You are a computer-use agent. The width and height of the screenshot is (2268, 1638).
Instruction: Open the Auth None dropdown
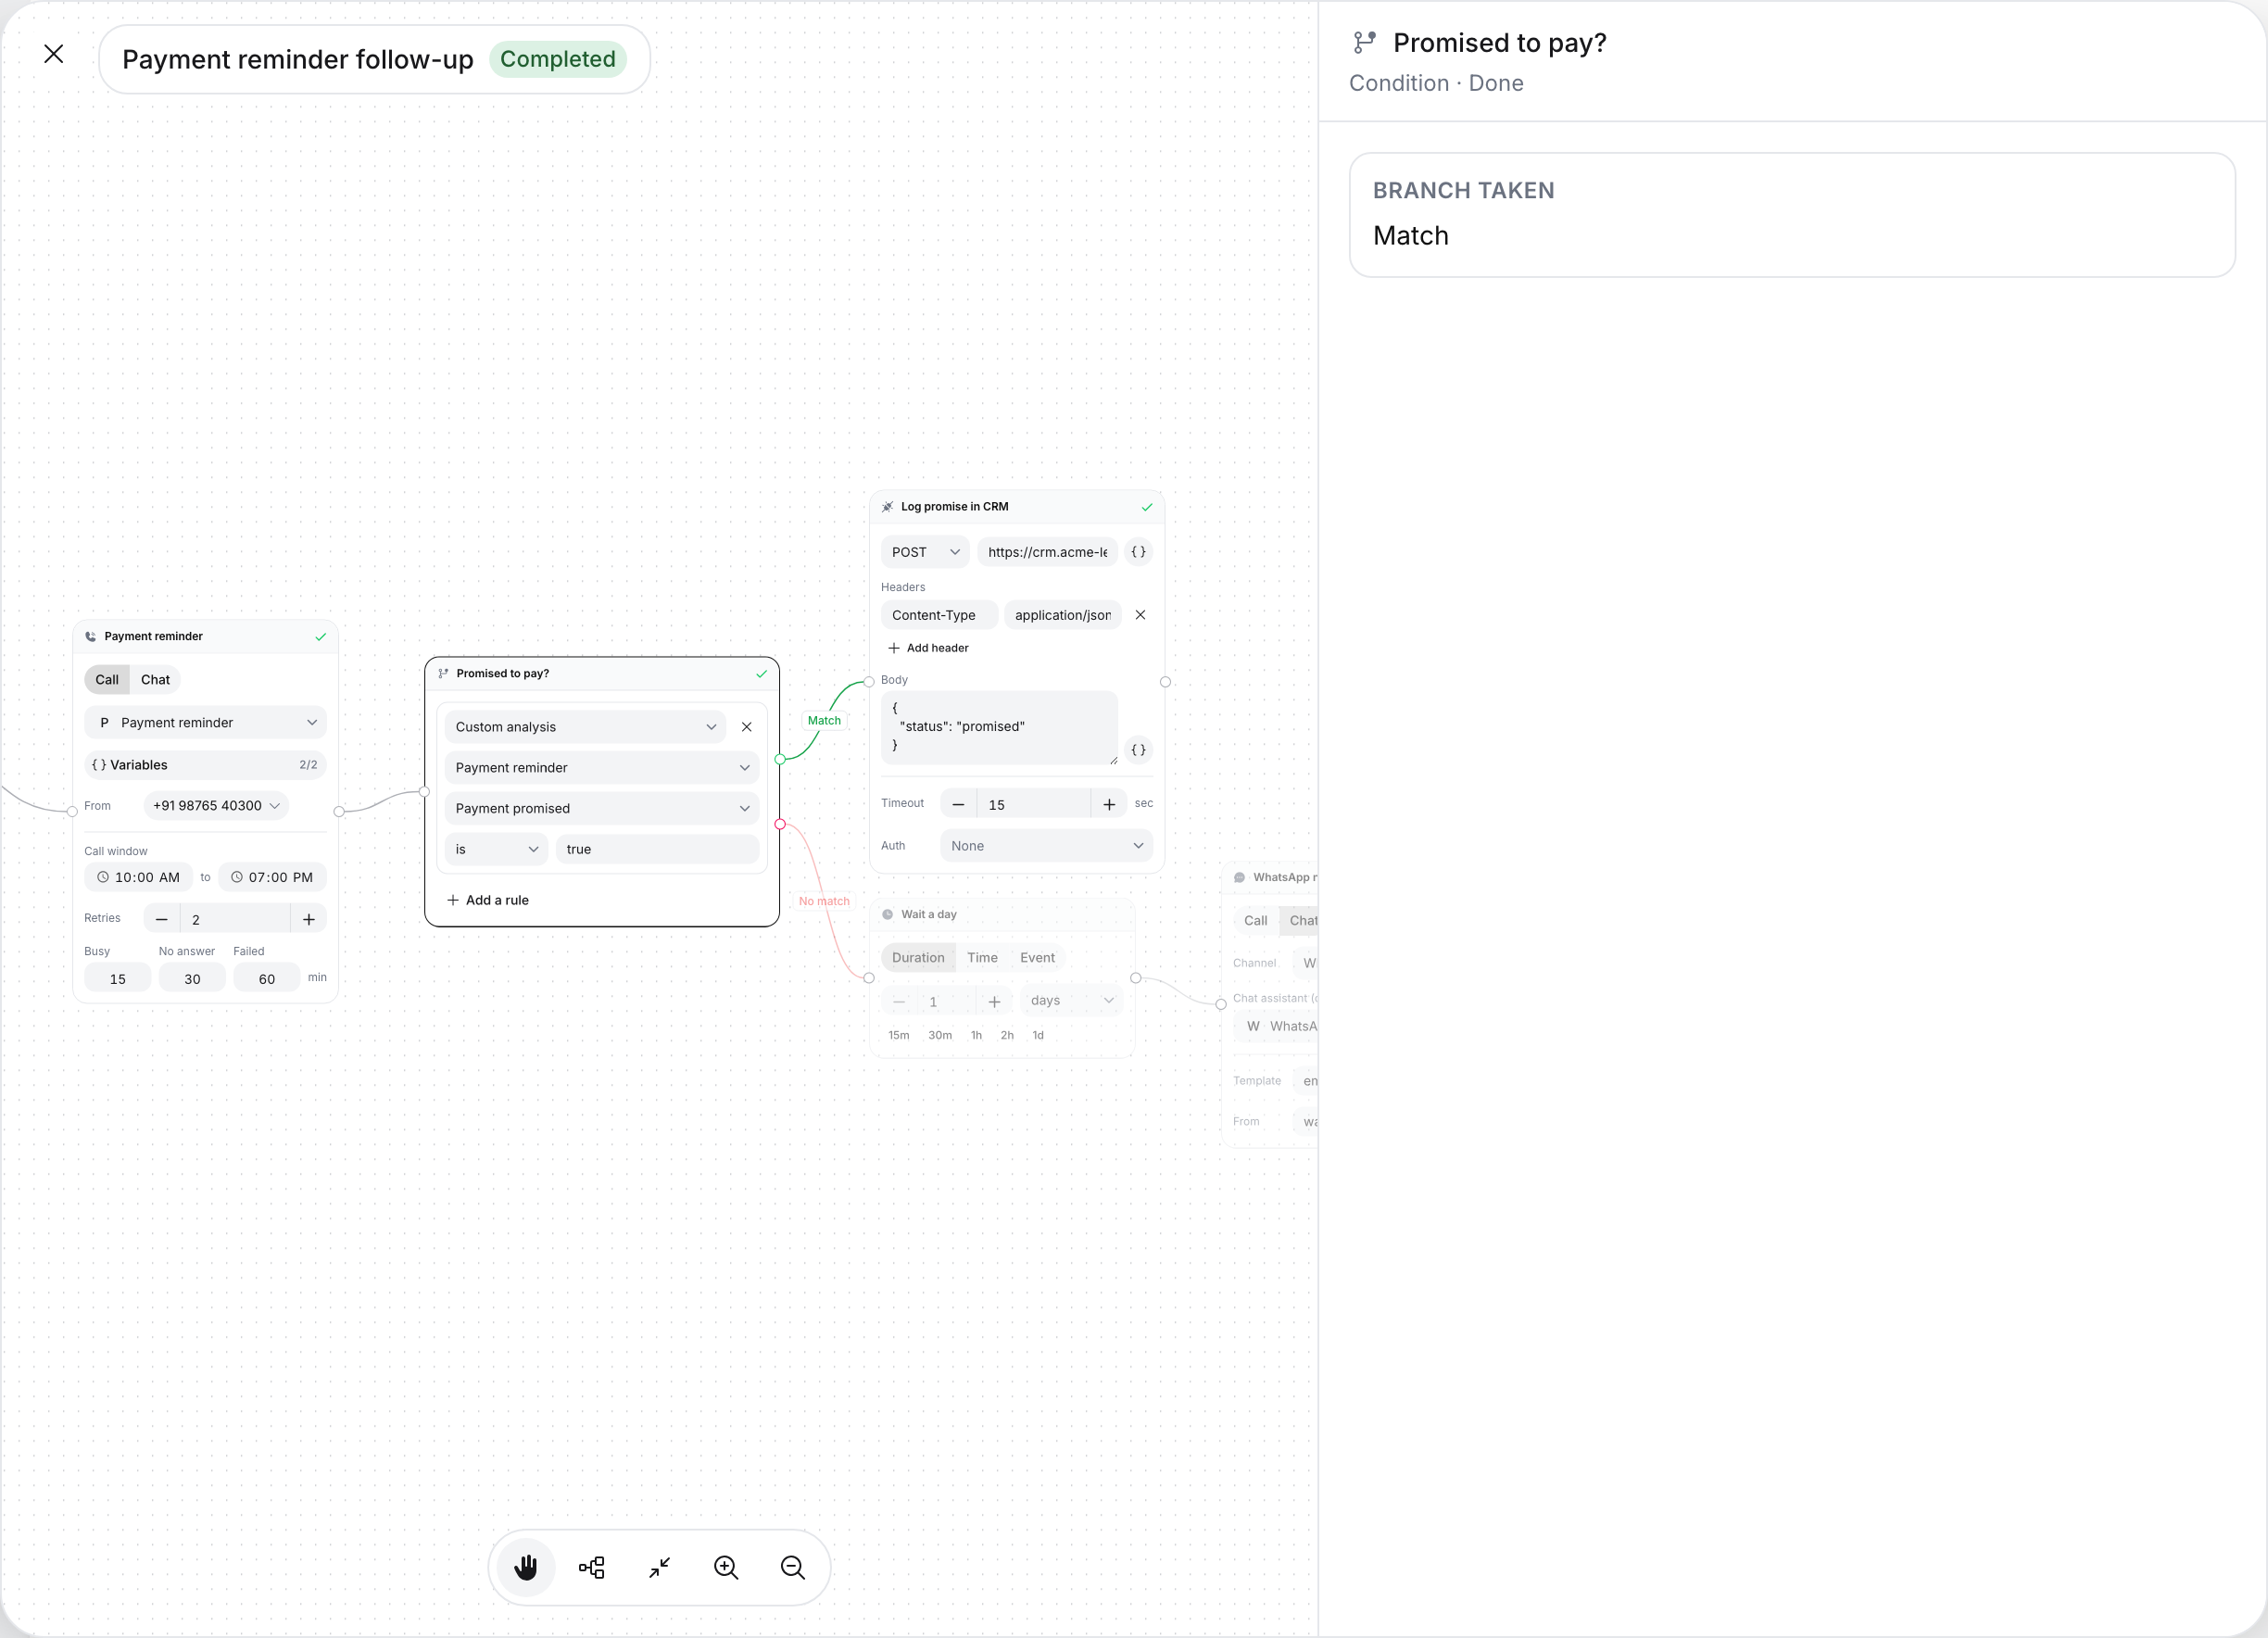pos(1046,846)
